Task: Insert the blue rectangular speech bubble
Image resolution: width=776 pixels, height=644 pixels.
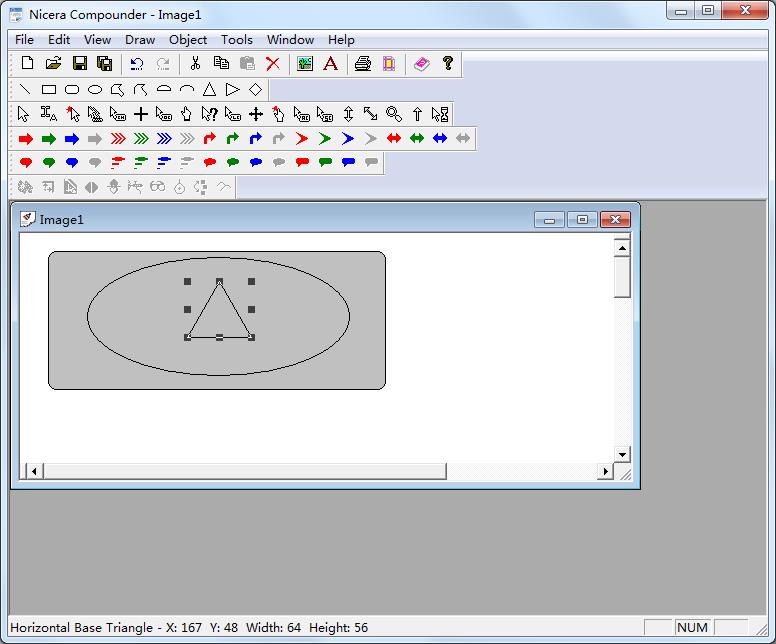Action: click(x=348, y=162)
